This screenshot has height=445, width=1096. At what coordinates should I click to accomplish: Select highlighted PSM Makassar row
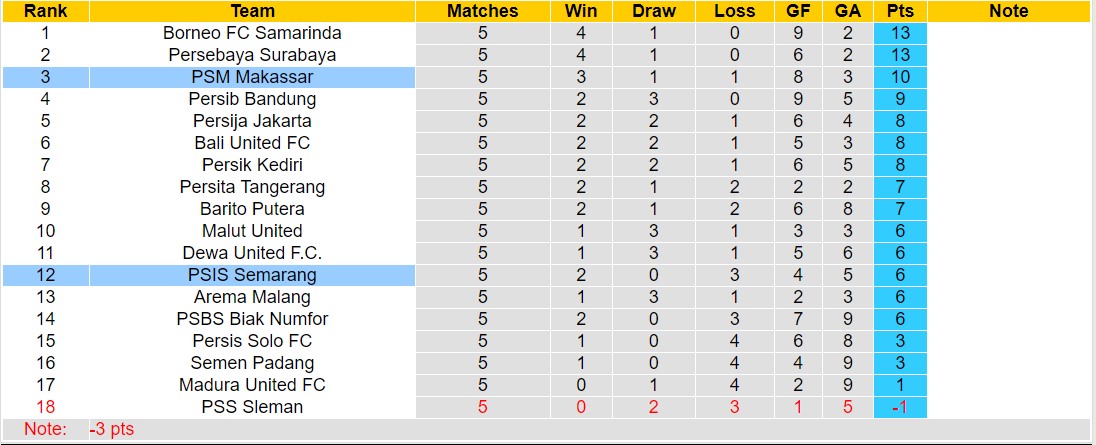tap(252, 77)
